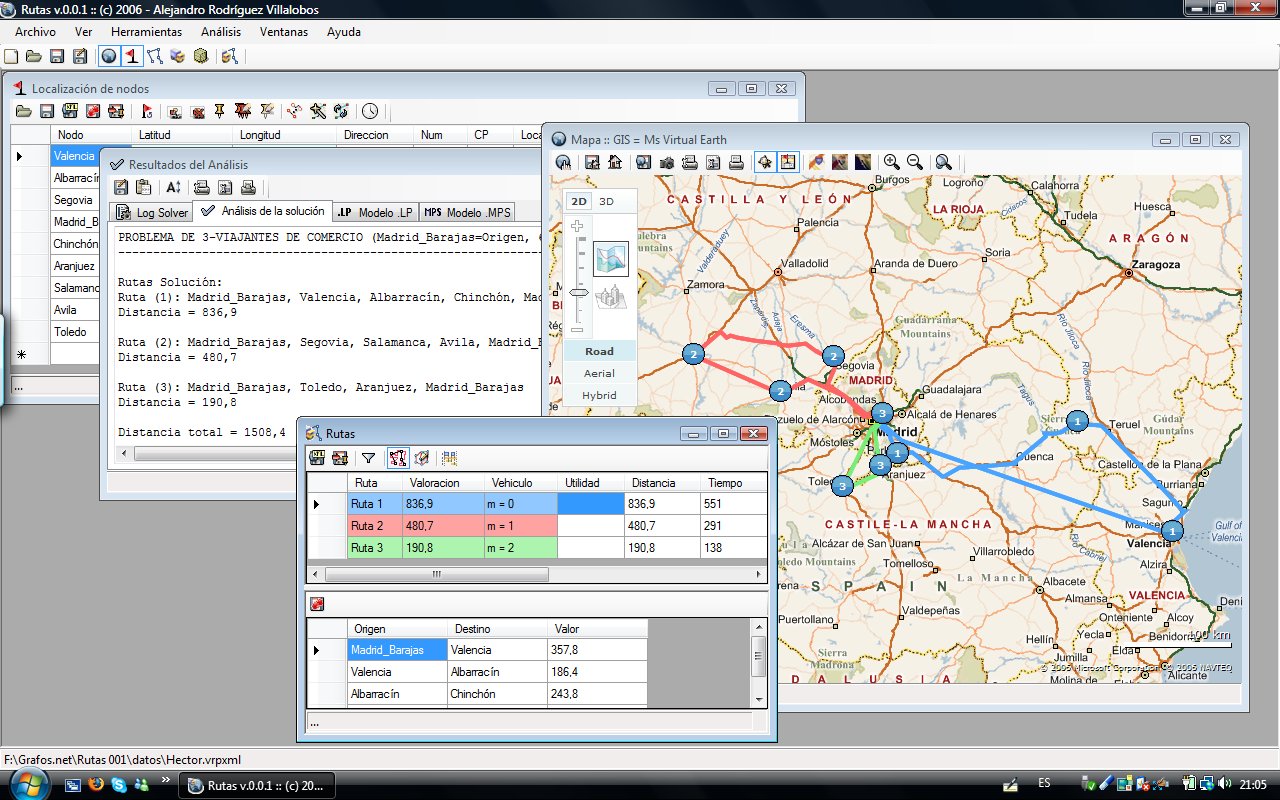This screenshot has width=1280, height=800.
Task: Click the home icon in map toolbar
Action: (615, 162)
